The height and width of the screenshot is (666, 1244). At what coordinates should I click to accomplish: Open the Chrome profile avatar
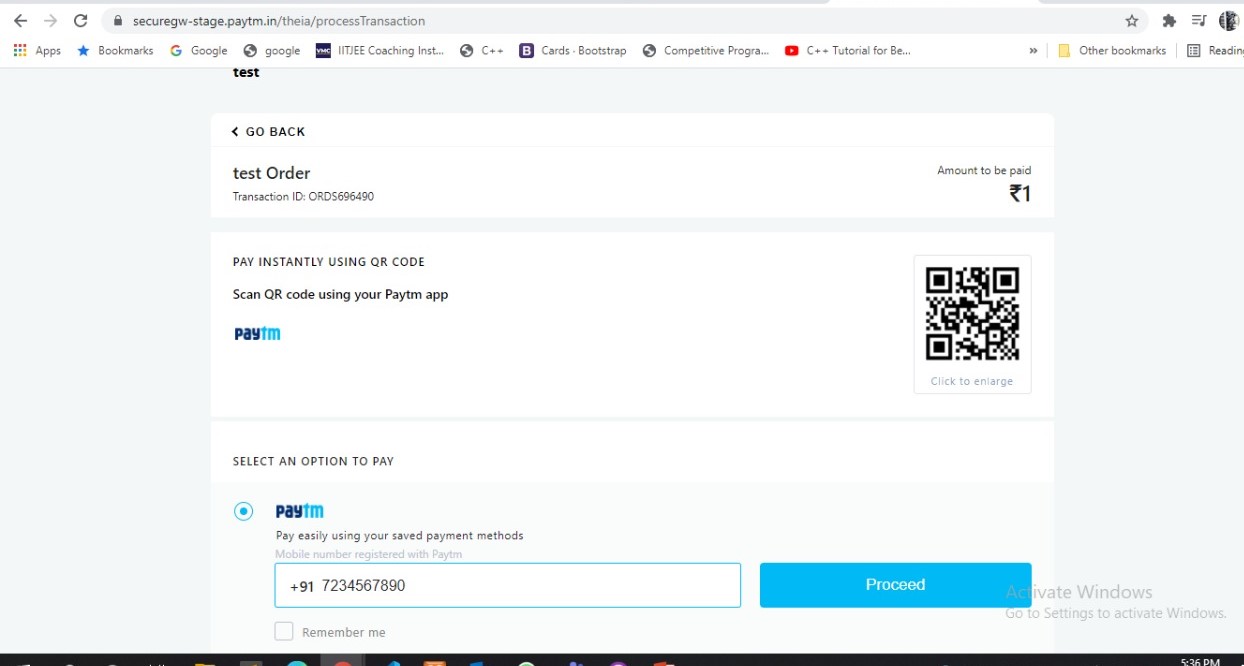(1229, 21)
